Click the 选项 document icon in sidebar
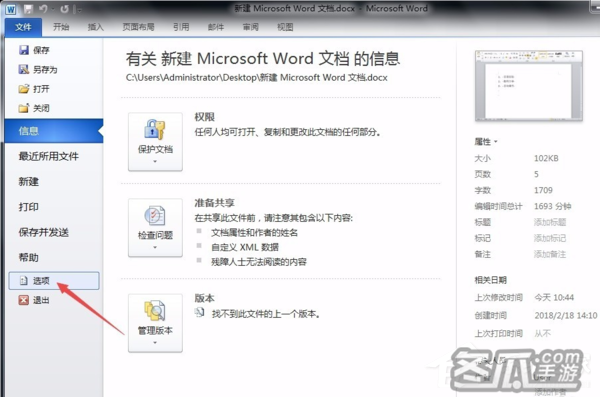600x397 pixels. (x=24, y=281)
